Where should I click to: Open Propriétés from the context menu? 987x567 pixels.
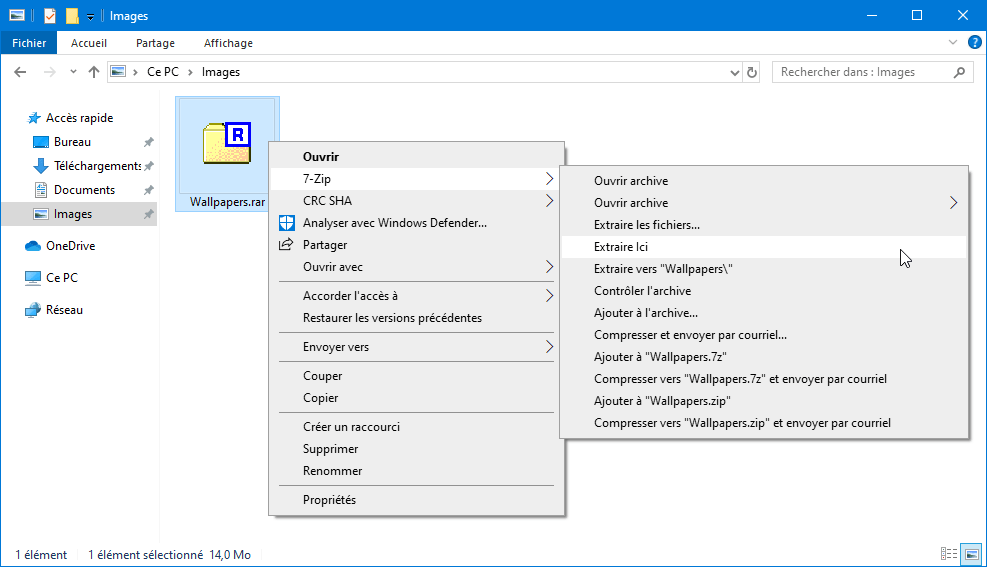pyautogui.click(x=416, y=500)
